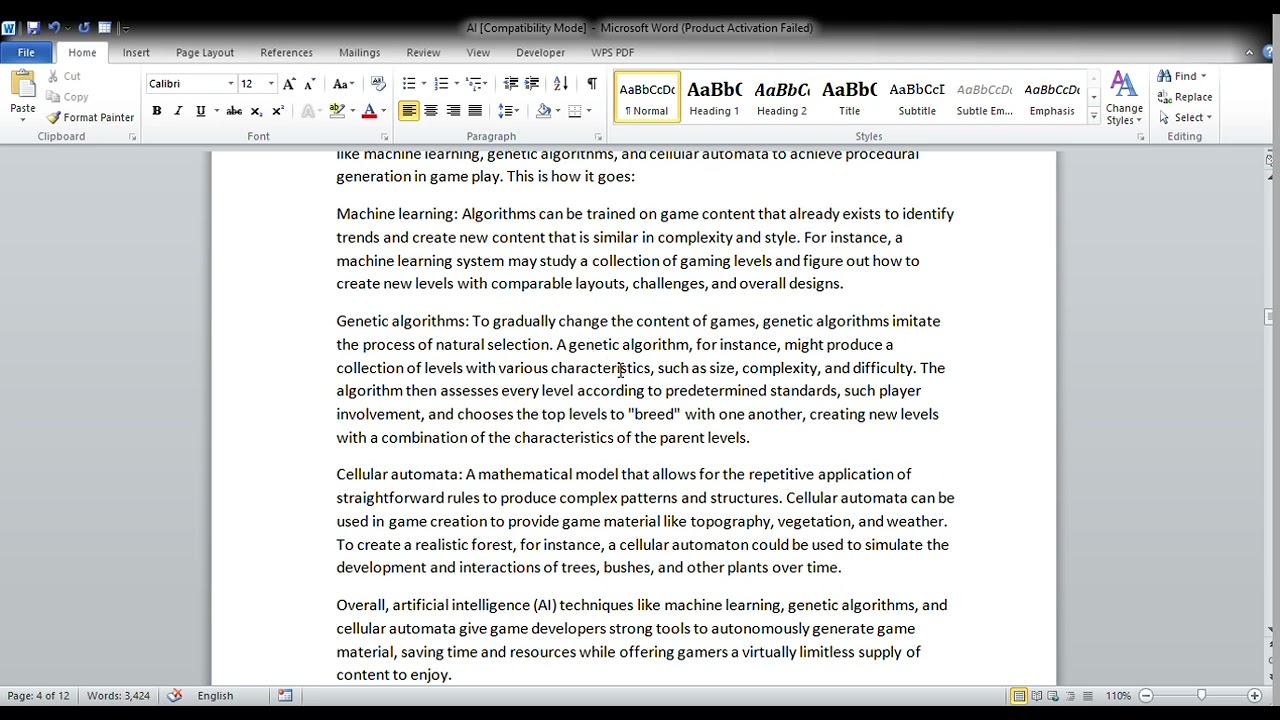This screenshot has height=720, width=1280.
Task: Apply the Subtitle style
Action: click(917, 97)
